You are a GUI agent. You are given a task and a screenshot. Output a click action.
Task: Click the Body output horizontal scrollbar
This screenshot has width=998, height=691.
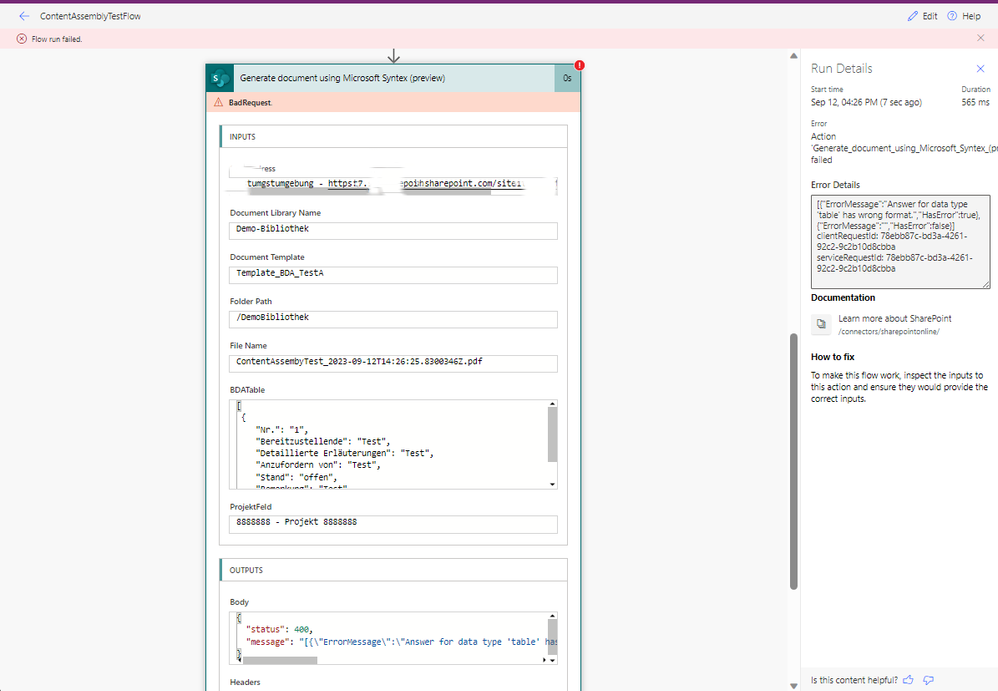click(280, 660)
